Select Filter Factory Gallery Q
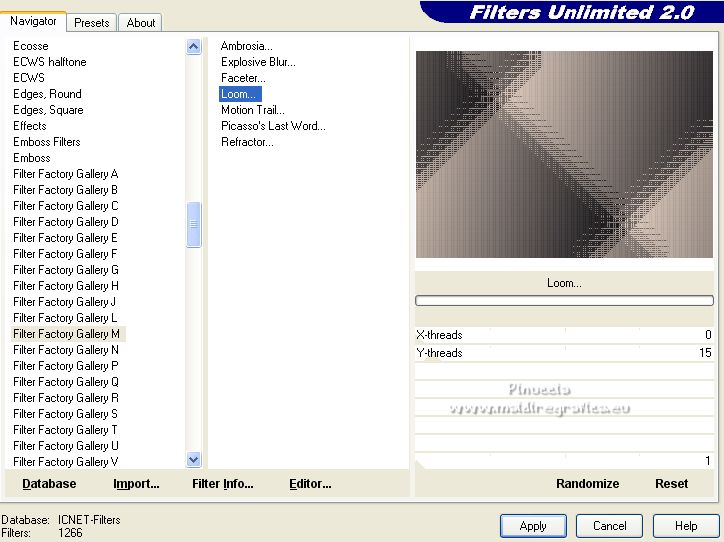This screenshot has width=724, height=542. pyautogui.click(x=66, y=382)
